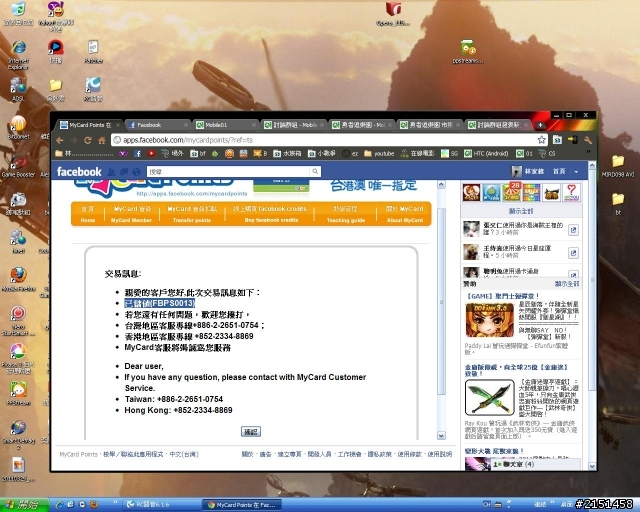Viewport: 640px width, 512px height.
Task: Open the Mozilla Firefox desktop icon
Action: (18, 279)
